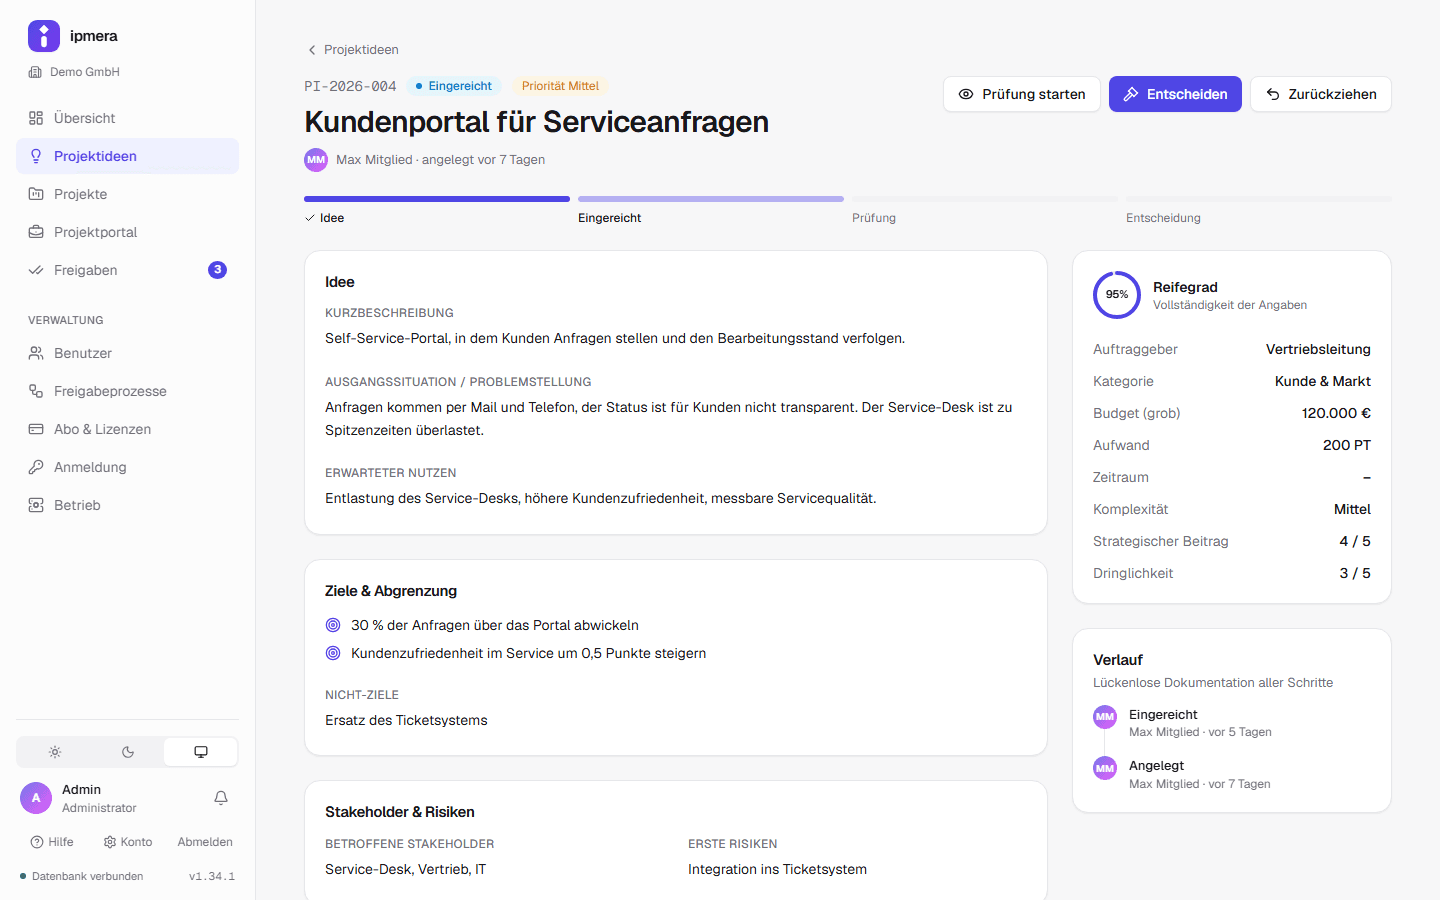Screen dimensions: 1440x900
Task: Click the Übersicht dashboard icon
Action: pyautogui.click(x=36, y=118)
